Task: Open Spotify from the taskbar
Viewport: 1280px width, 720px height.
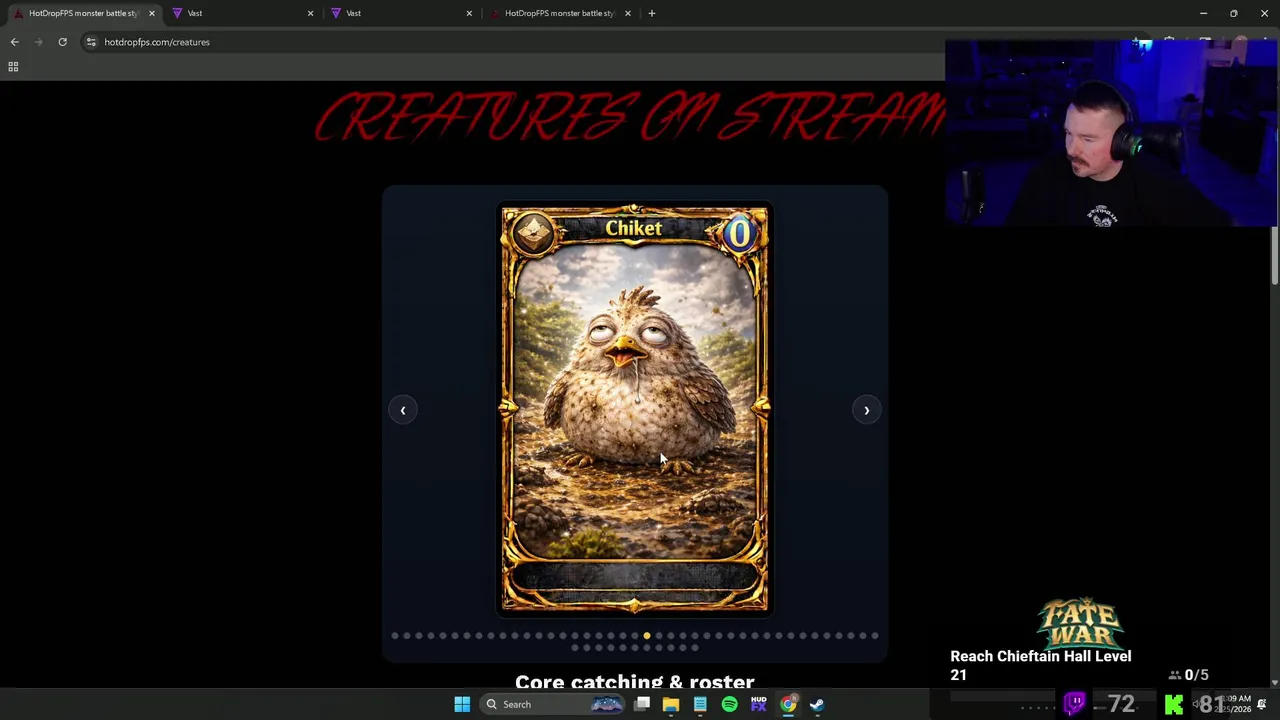Action: 729,704
